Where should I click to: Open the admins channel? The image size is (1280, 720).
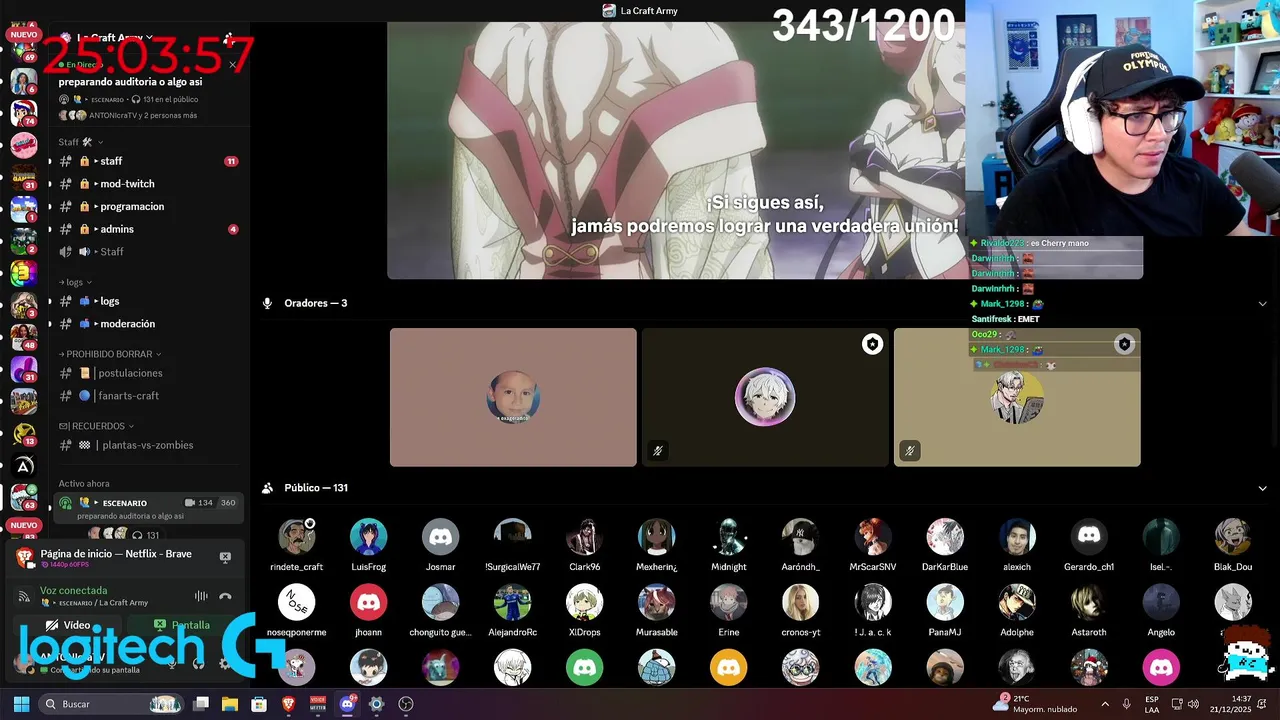point(148,229)
